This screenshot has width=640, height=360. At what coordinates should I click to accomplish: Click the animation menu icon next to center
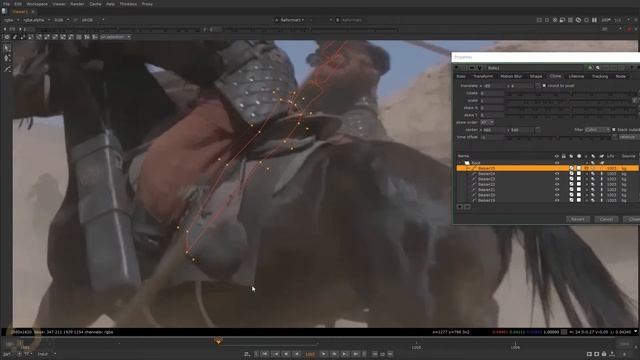(538, 130)
